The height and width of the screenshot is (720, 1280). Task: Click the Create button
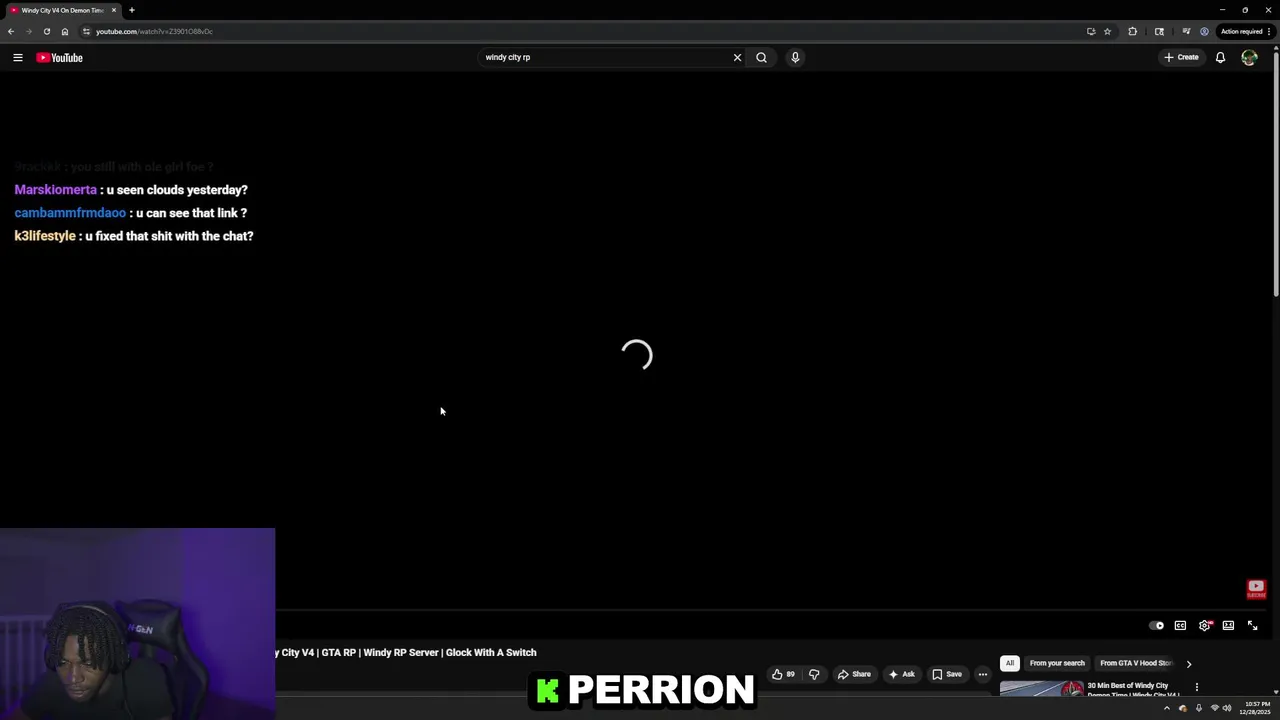point(1181,57)
